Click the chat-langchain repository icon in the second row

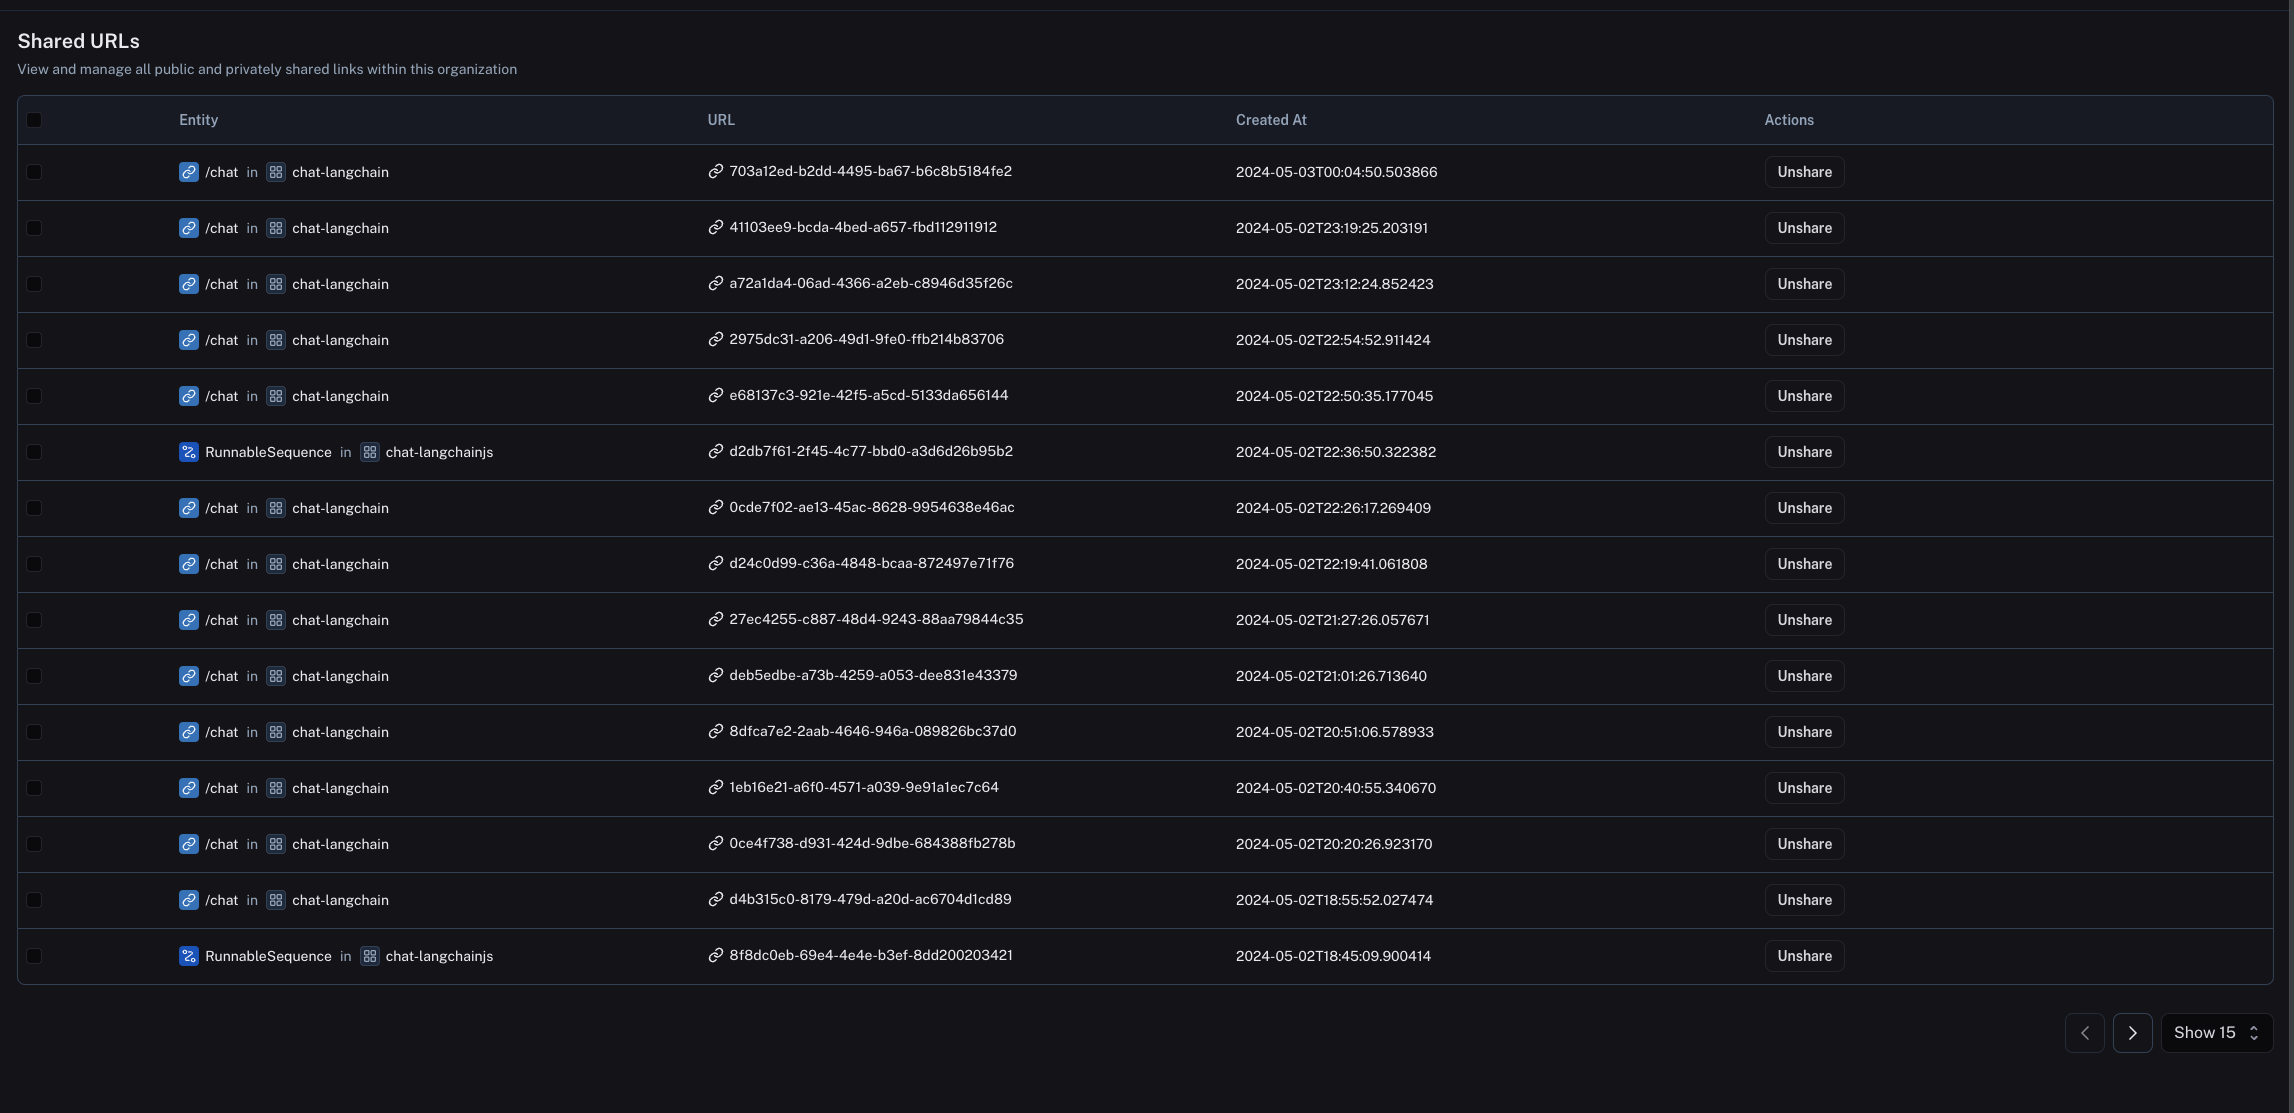276,228
